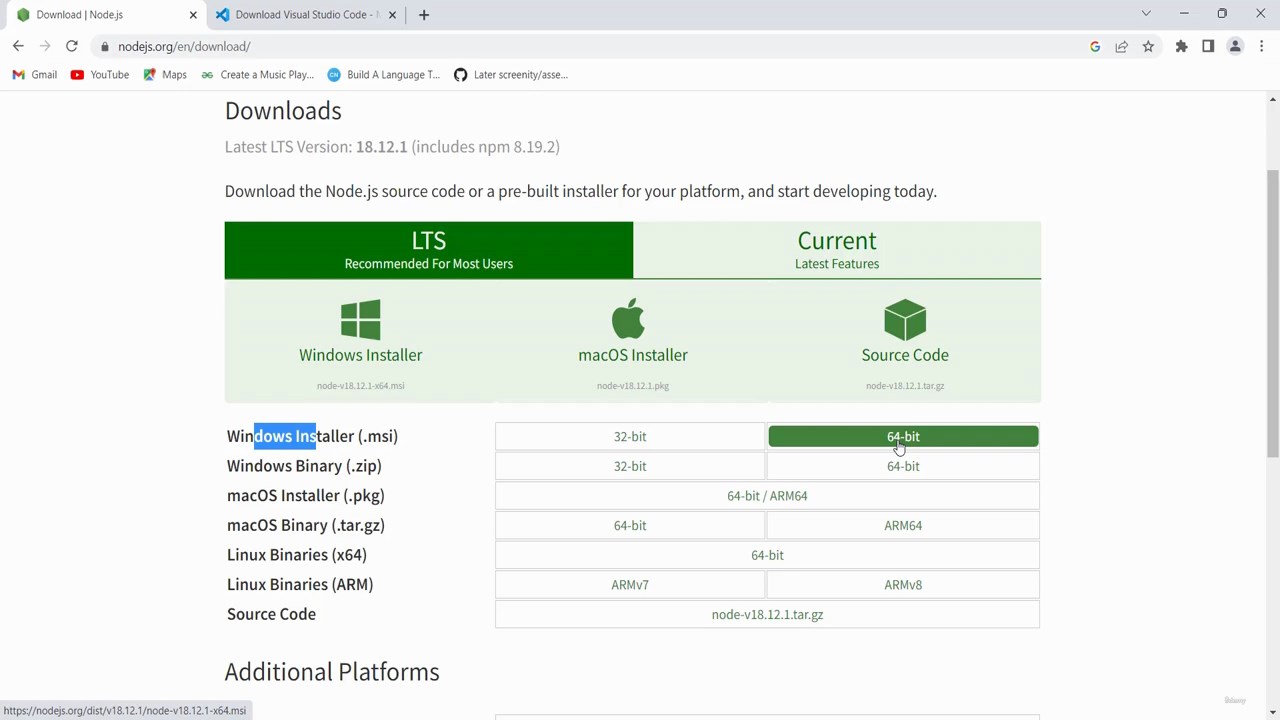Image resolution: width=1280 pixels, height=720 pixels.
Task: Click the Downloads heading text
Action: tap(283, 111)
